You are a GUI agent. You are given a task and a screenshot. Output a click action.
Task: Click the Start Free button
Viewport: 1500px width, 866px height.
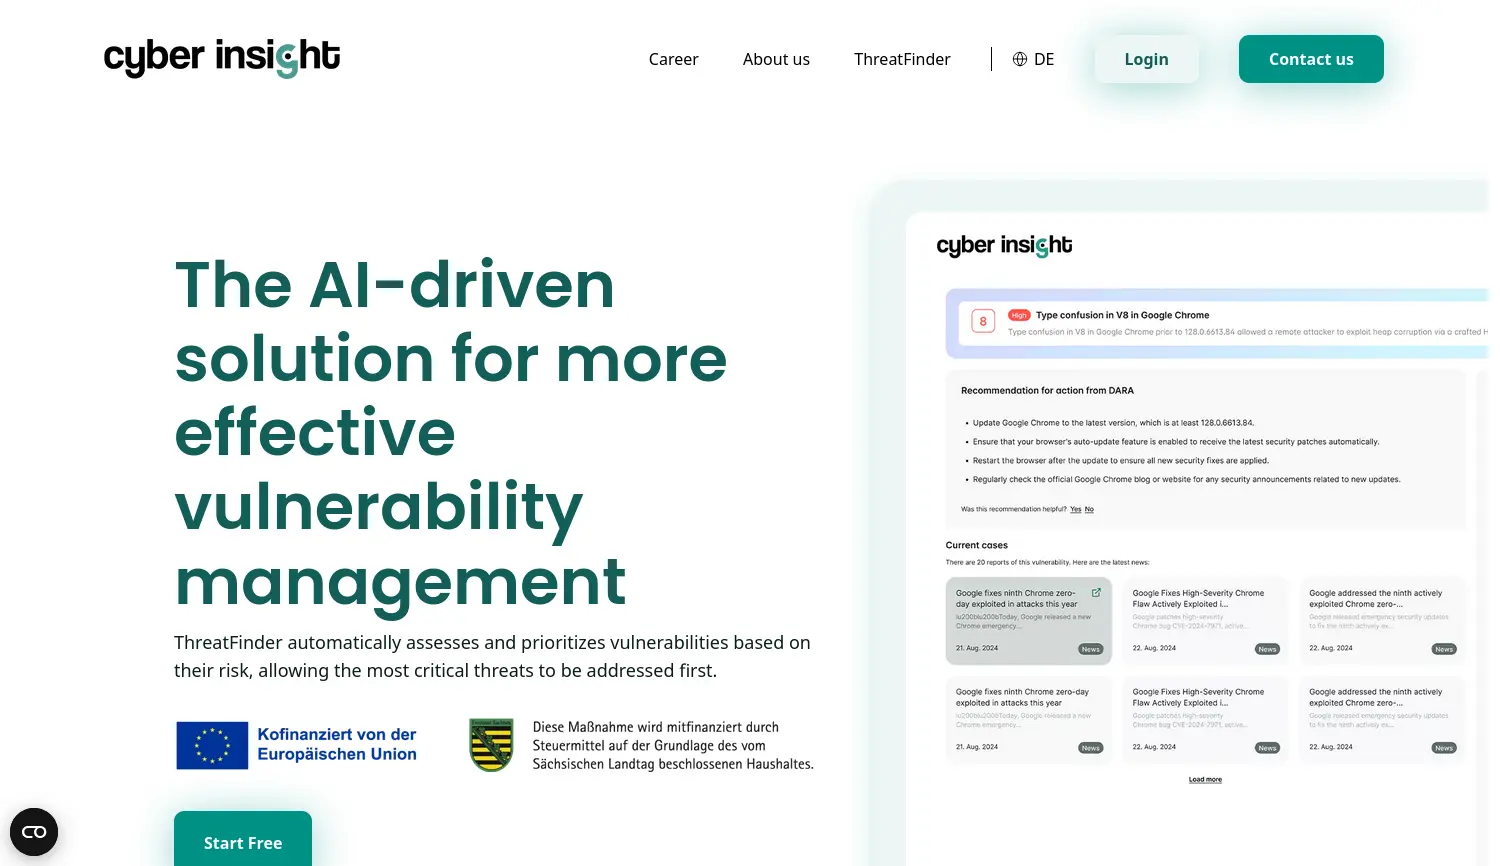tap(242, 842)
